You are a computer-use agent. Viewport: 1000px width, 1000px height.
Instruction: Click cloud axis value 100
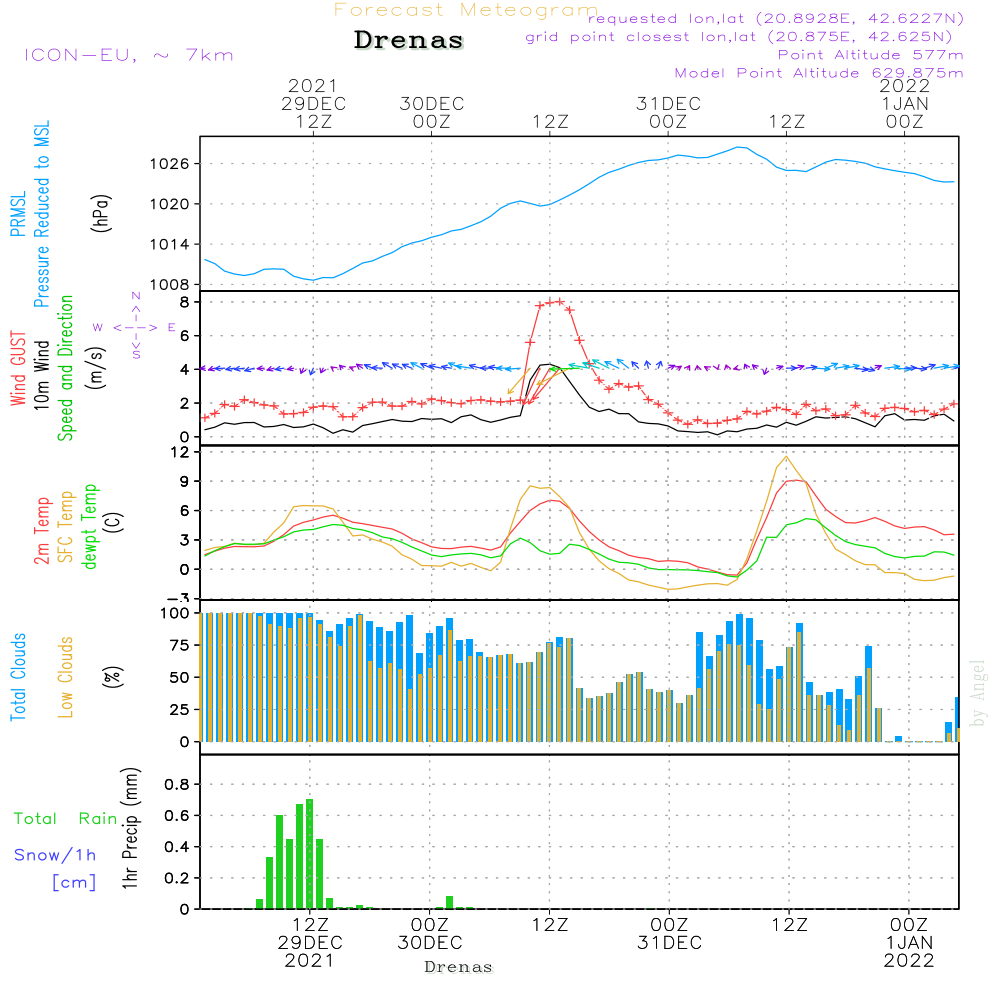tap(175, 613)
